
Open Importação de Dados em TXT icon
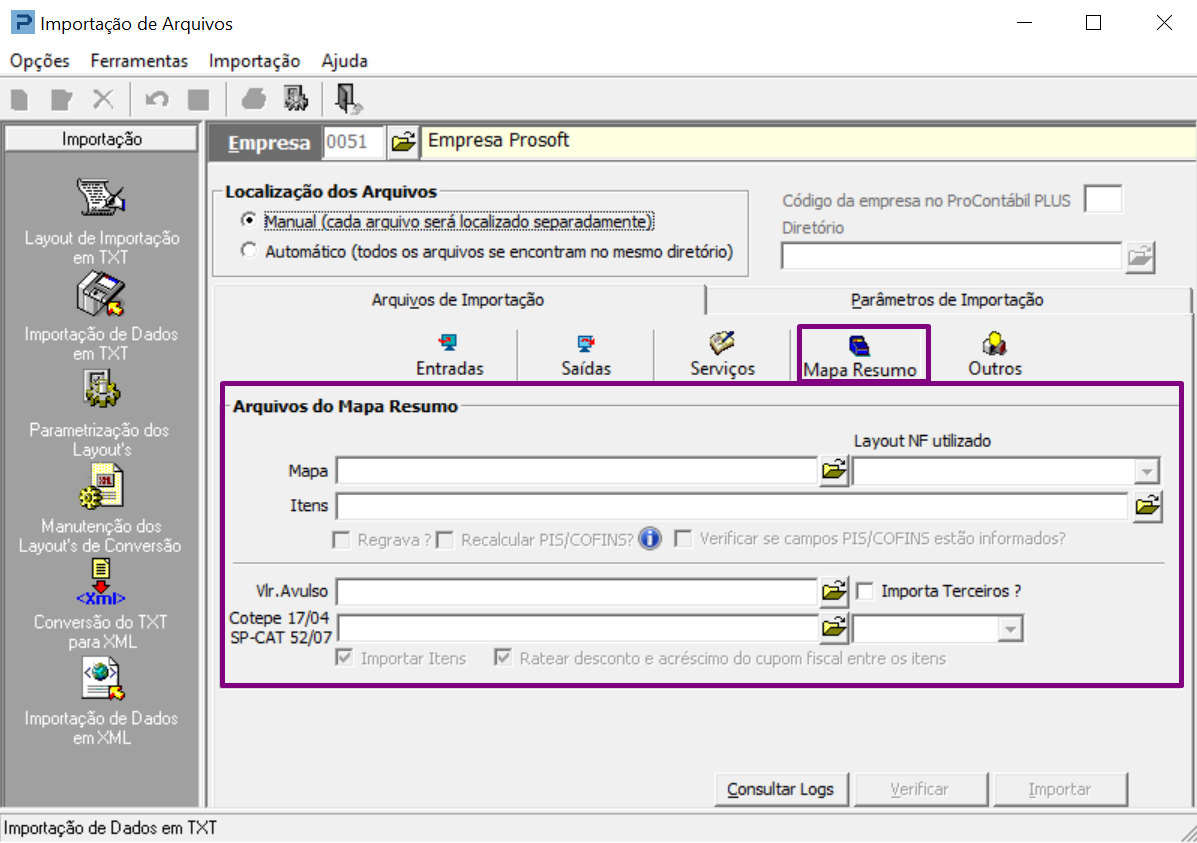coord(101,295)
